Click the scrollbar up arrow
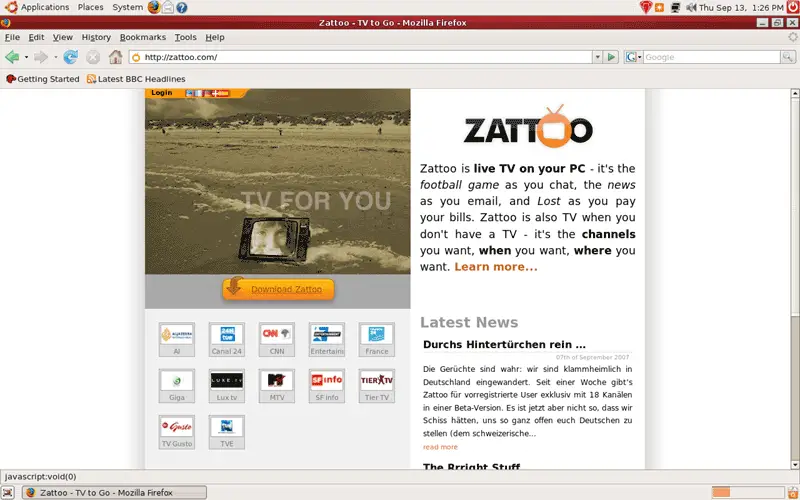The height and width of the screenshot is (500, 800). [795, 93]
